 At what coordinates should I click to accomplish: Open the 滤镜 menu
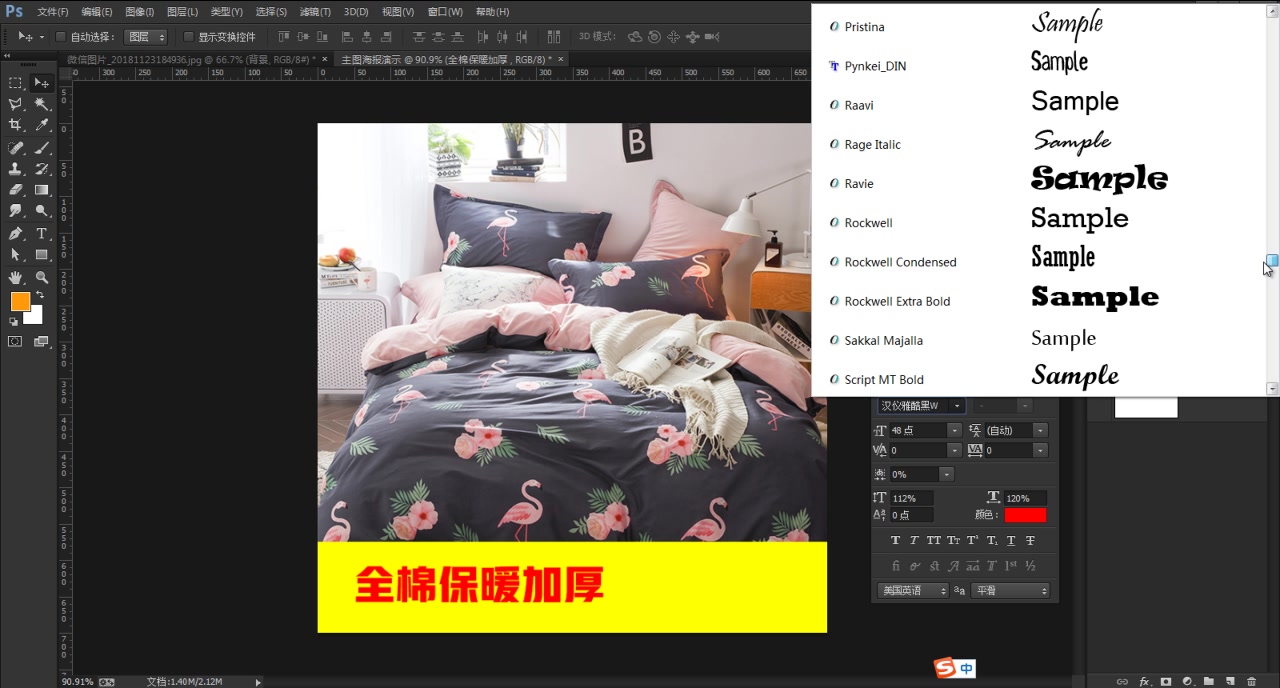pyautogui.click(x=312, y=11)
